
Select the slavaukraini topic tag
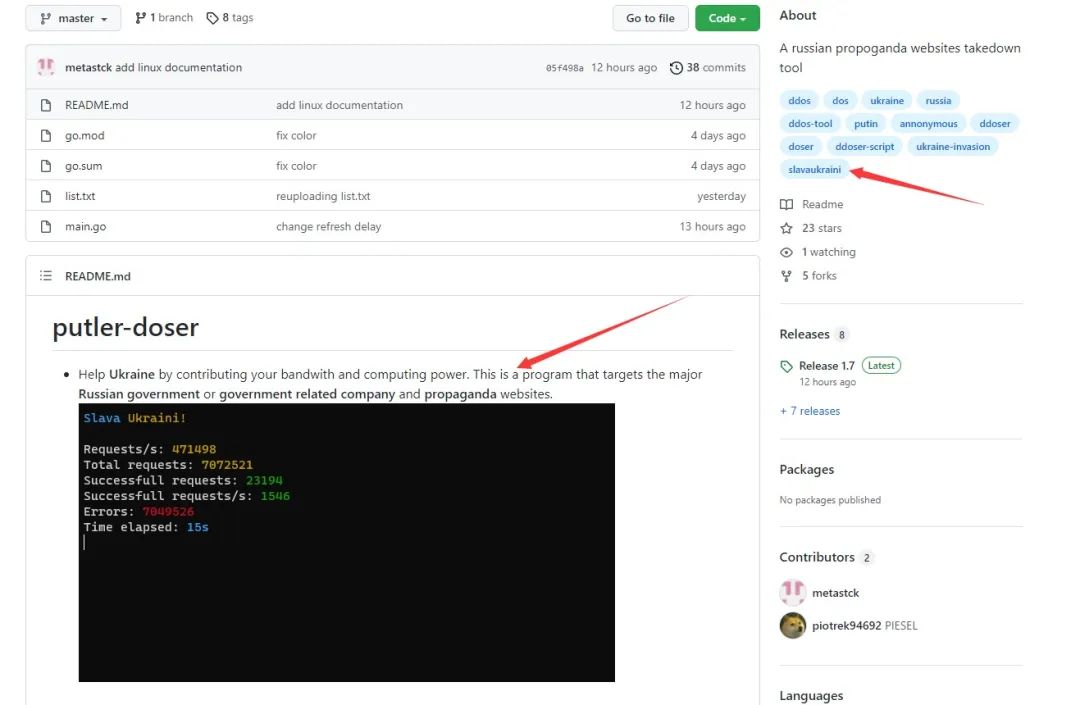[814, 170]
